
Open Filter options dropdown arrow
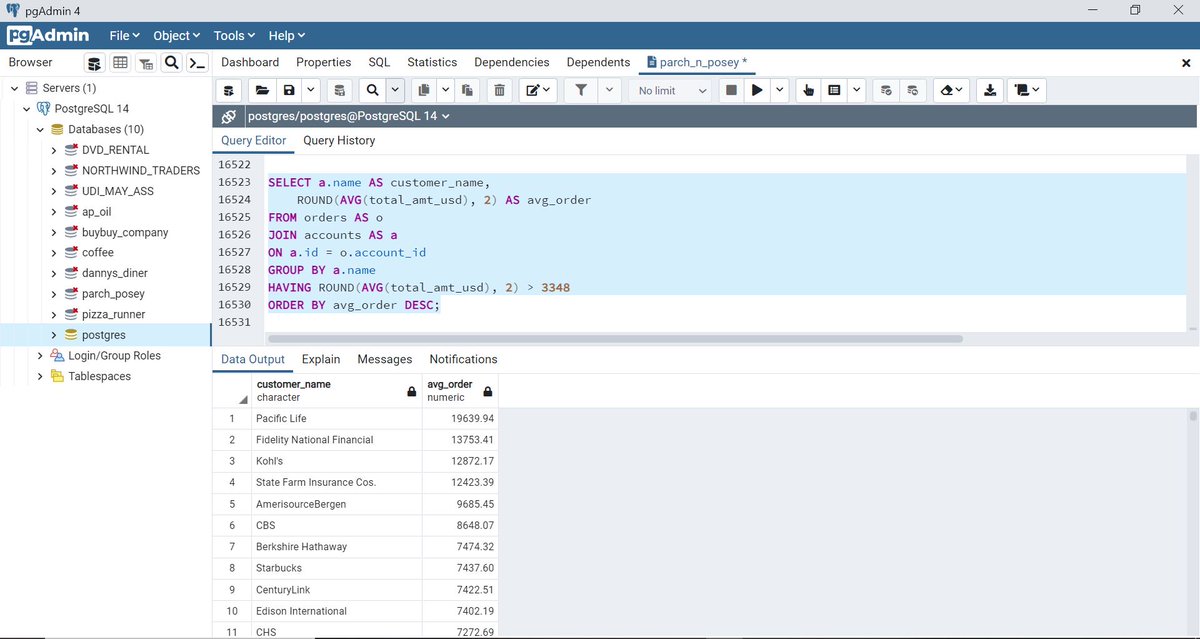(610, 90)
